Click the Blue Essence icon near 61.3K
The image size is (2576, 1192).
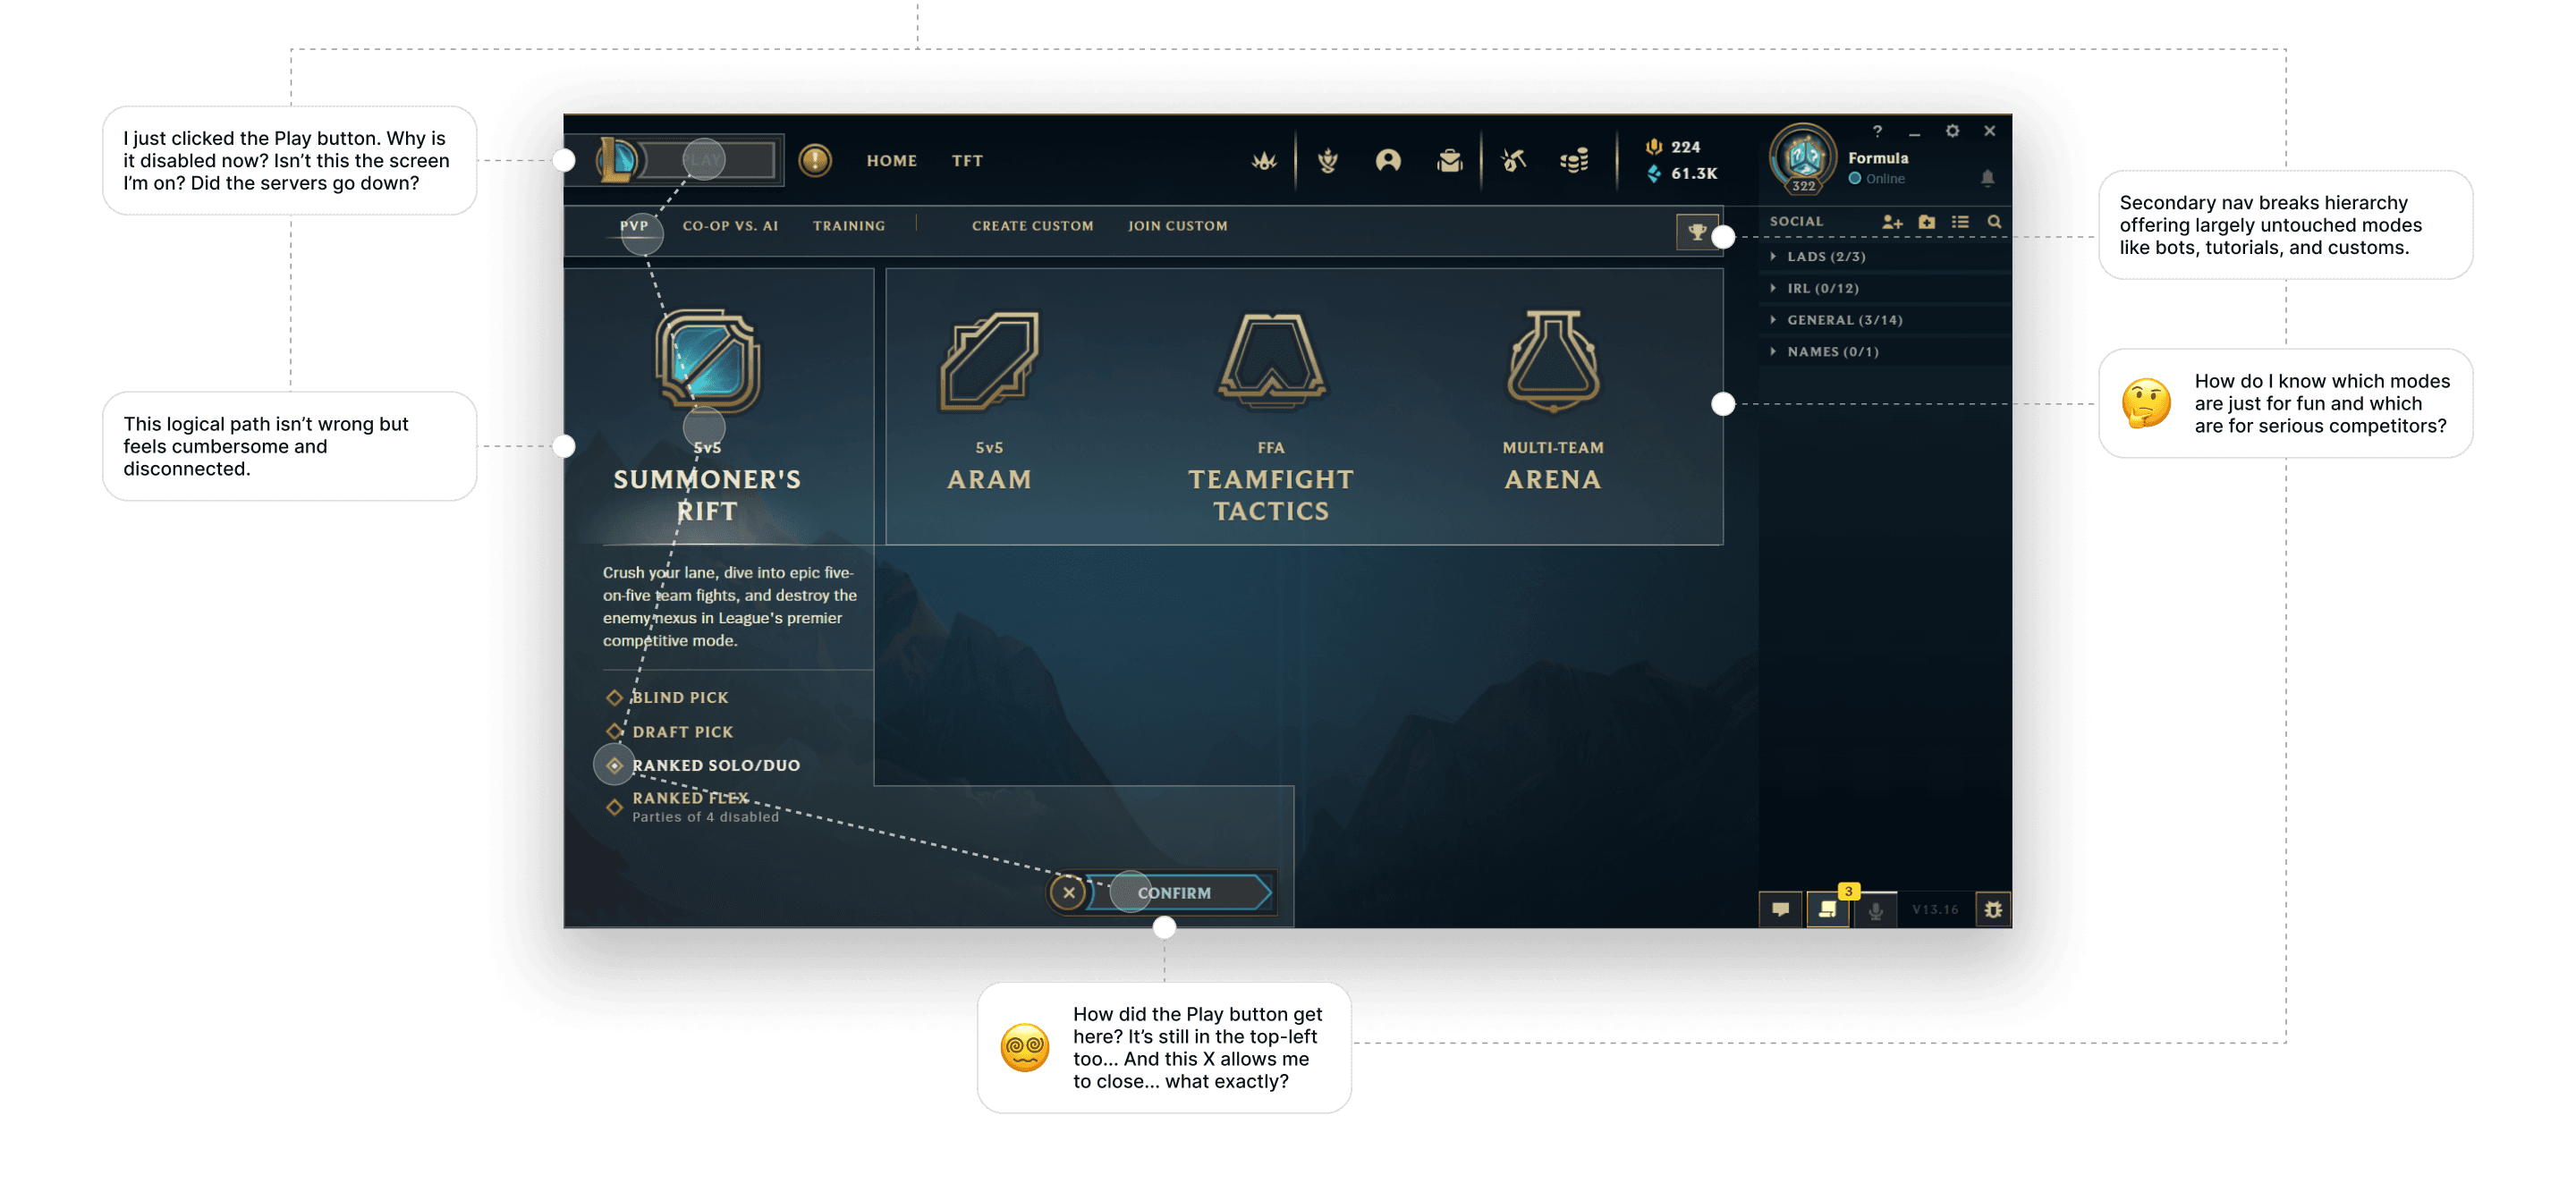pos(1654,173)
